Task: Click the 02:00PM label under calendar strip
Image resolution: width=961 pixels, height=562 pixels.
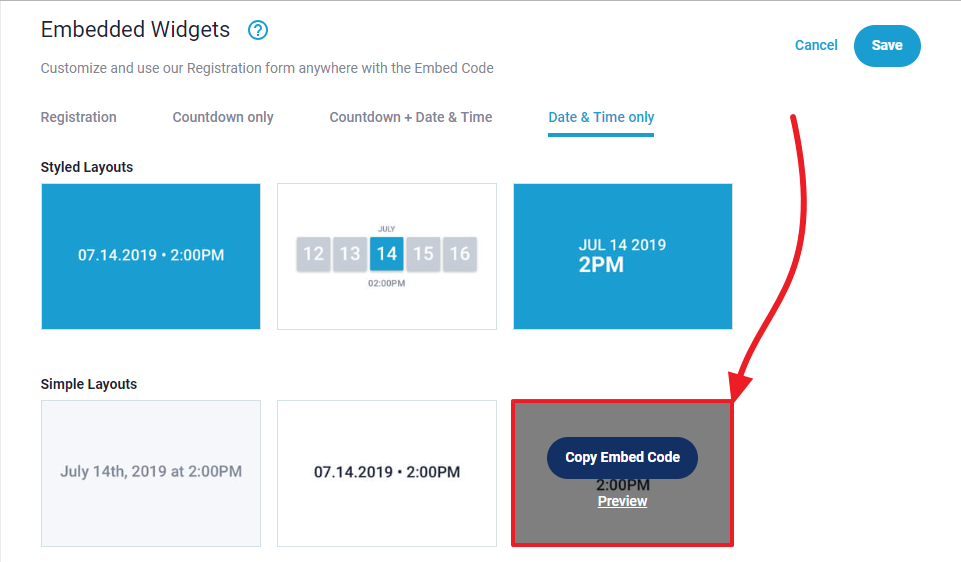Action: point(387,284)
